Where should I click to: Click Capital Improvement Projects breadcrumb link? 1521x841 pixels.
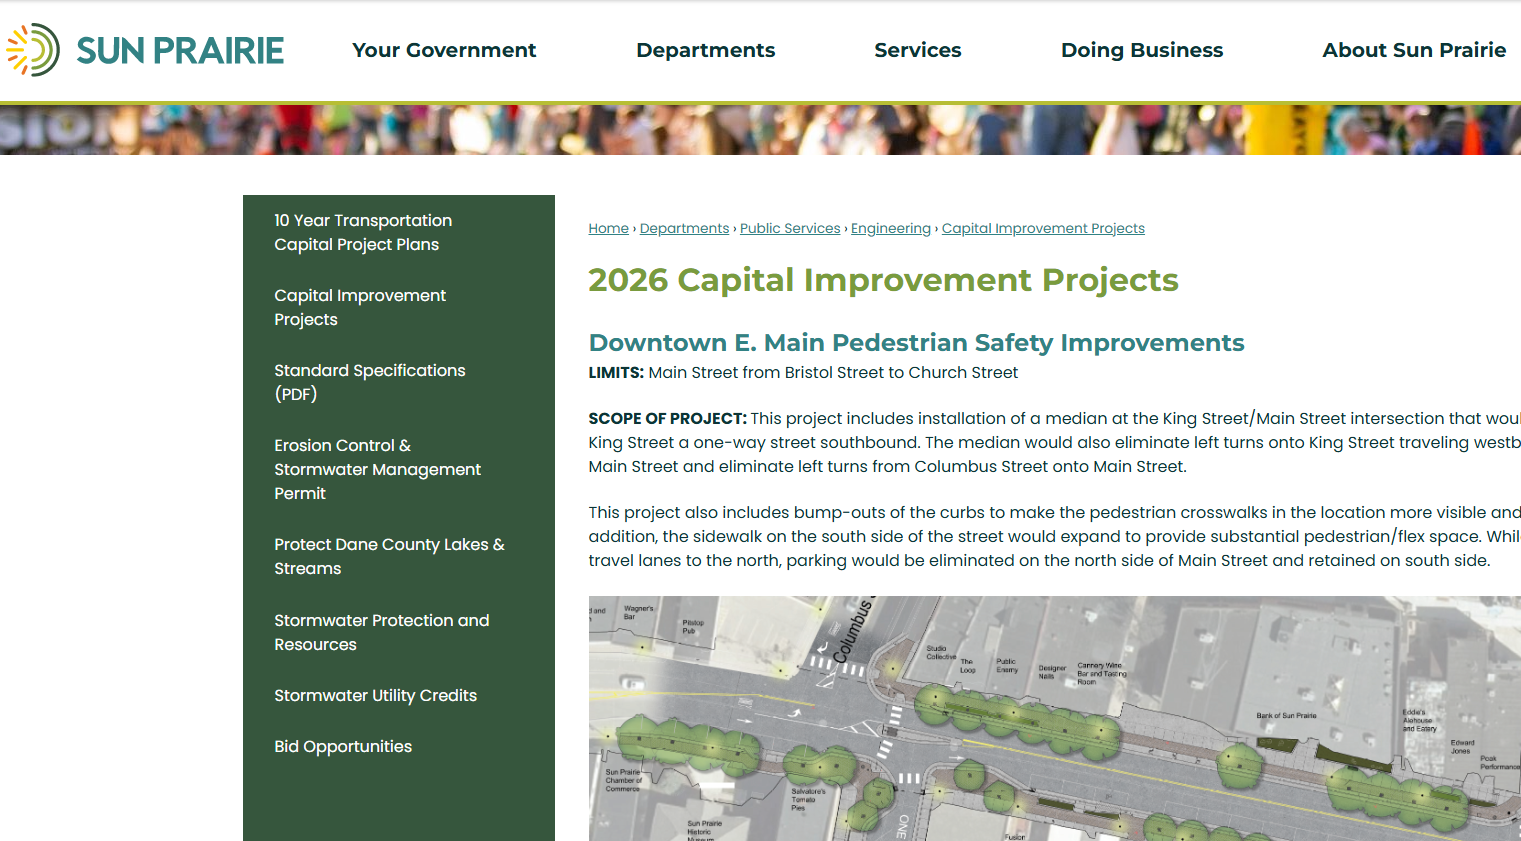(1043, 228)
